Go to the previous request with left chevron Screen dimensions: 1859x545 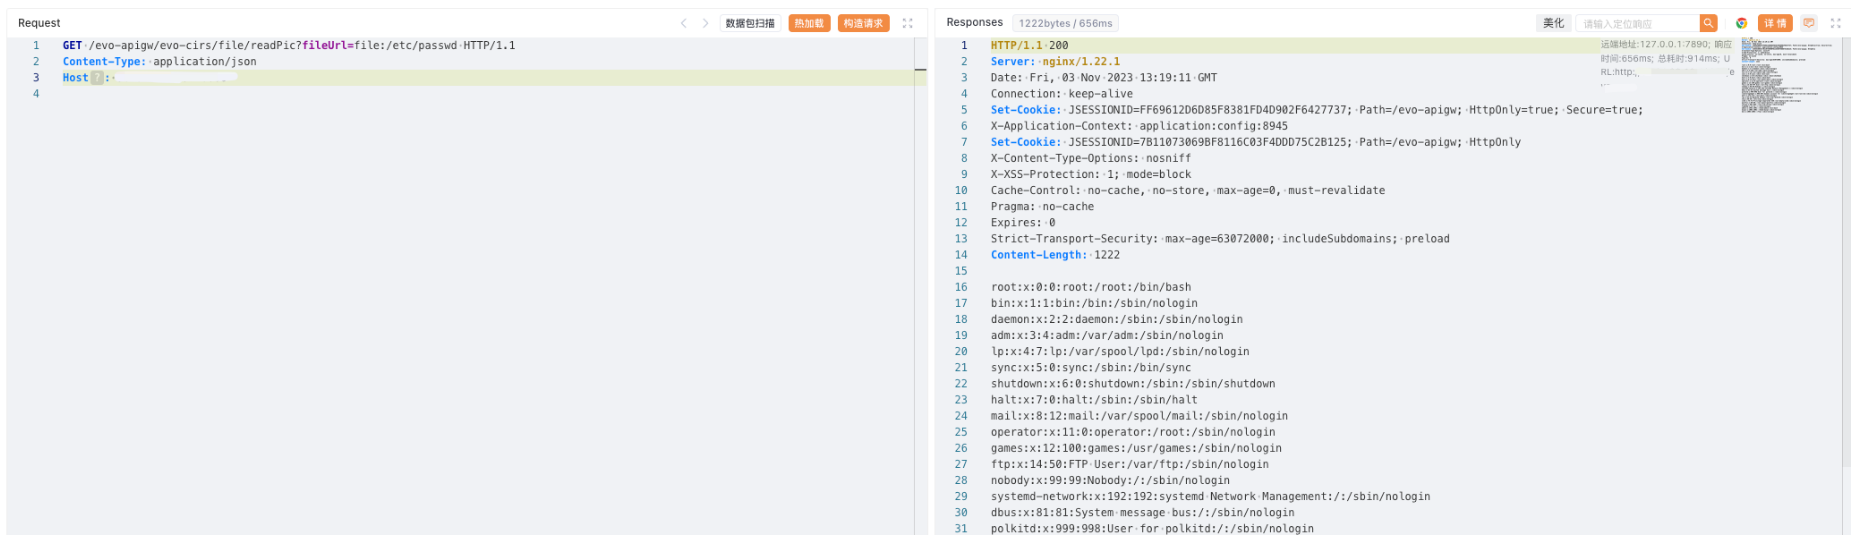point(684,23)
